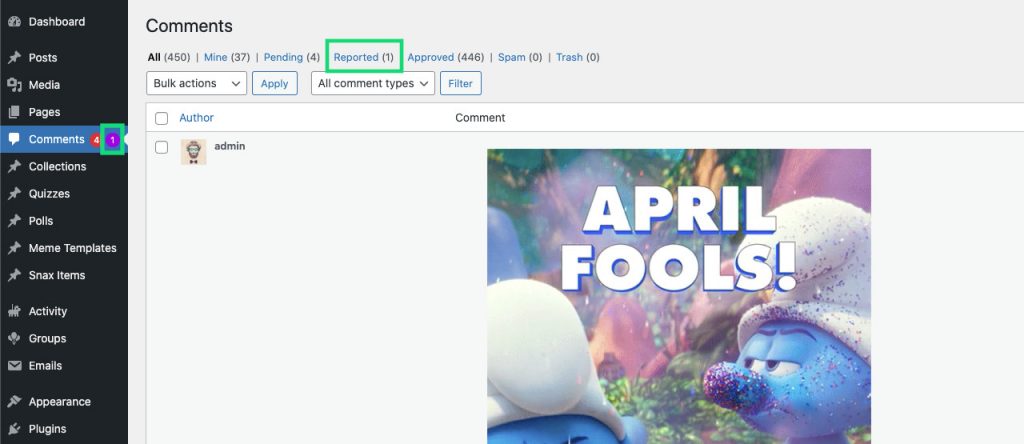This screenshot has height=444, width=1024.
Task: Go to Collections menu label
Action: coord(57,166)
